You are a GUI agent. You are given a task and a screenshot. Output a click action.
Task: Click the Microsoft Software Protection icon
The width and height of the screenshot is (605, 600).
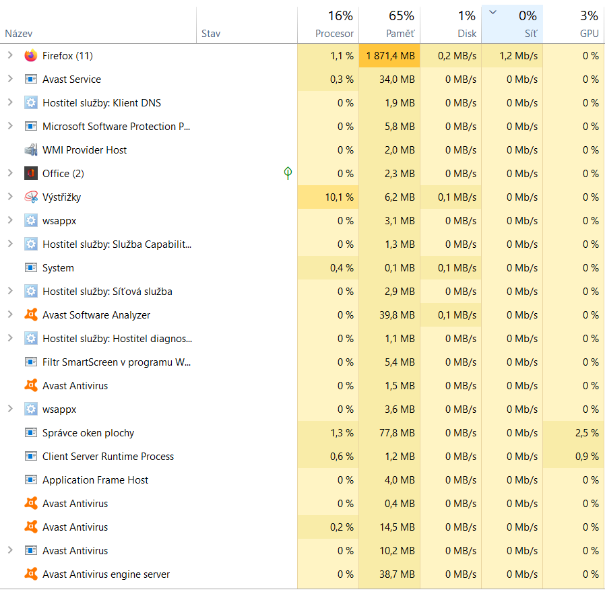click(31, 126)
